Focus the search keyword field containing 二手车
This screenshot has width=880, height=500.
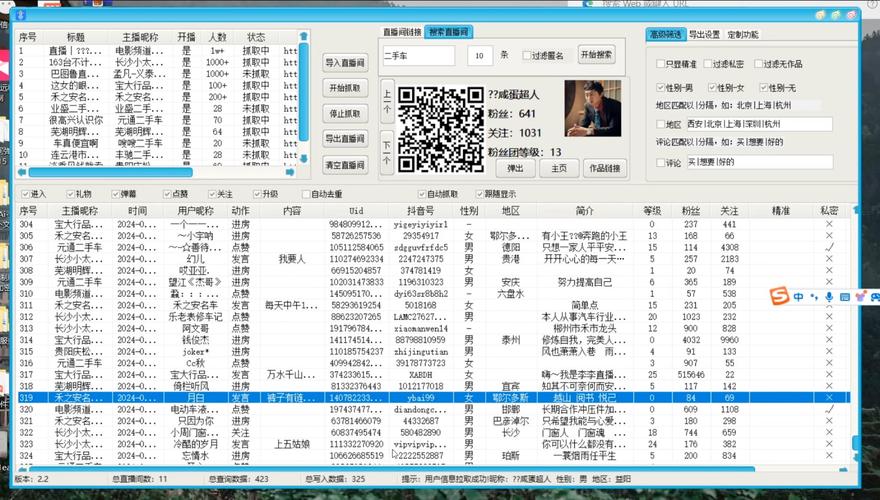click(x=419, y=56)
